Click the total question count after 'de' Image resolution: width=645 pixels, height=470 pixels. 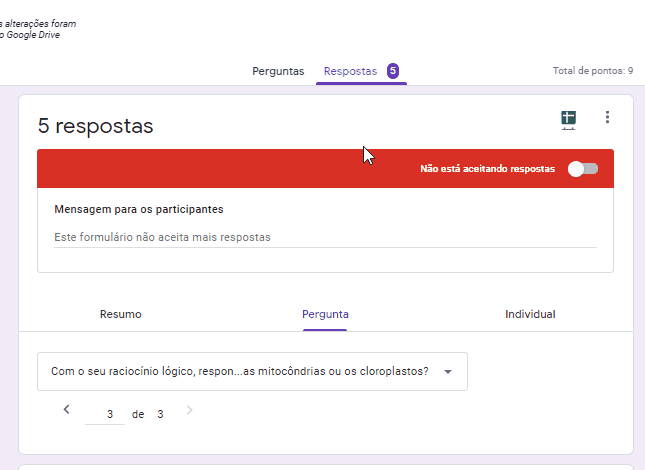[160, 414]
